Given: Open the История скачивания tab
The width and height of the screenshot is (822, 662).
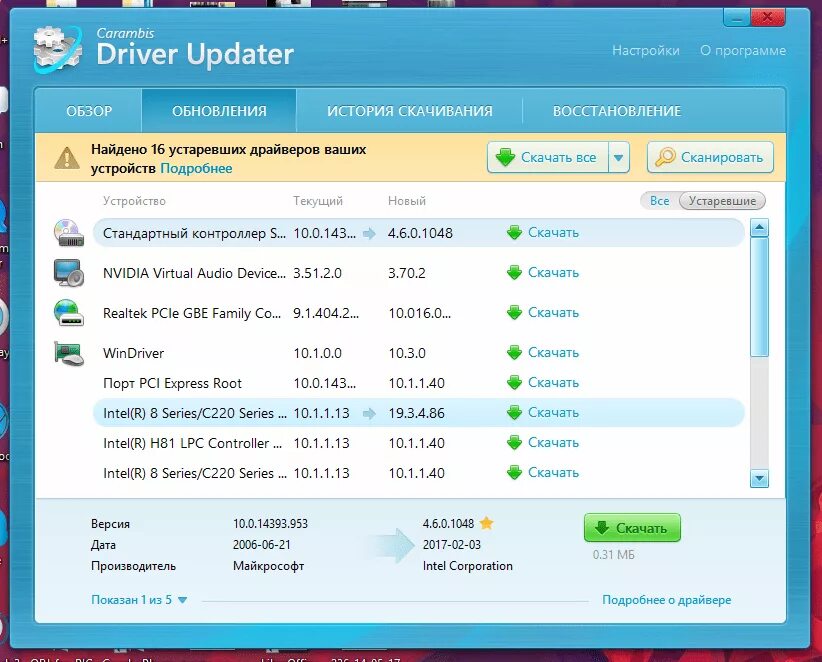Looking at the screenshot, I should point(409,111).
